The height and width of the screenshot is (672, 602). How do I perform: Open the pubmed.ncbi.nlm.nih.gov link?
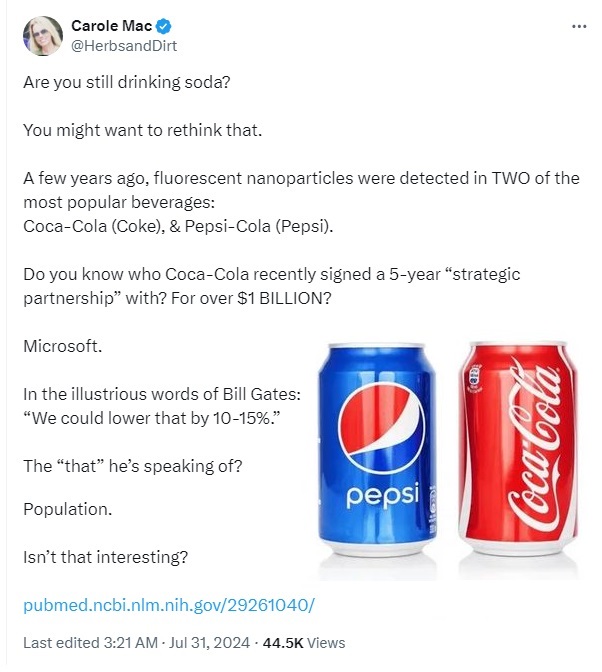(x=169, y=605)
